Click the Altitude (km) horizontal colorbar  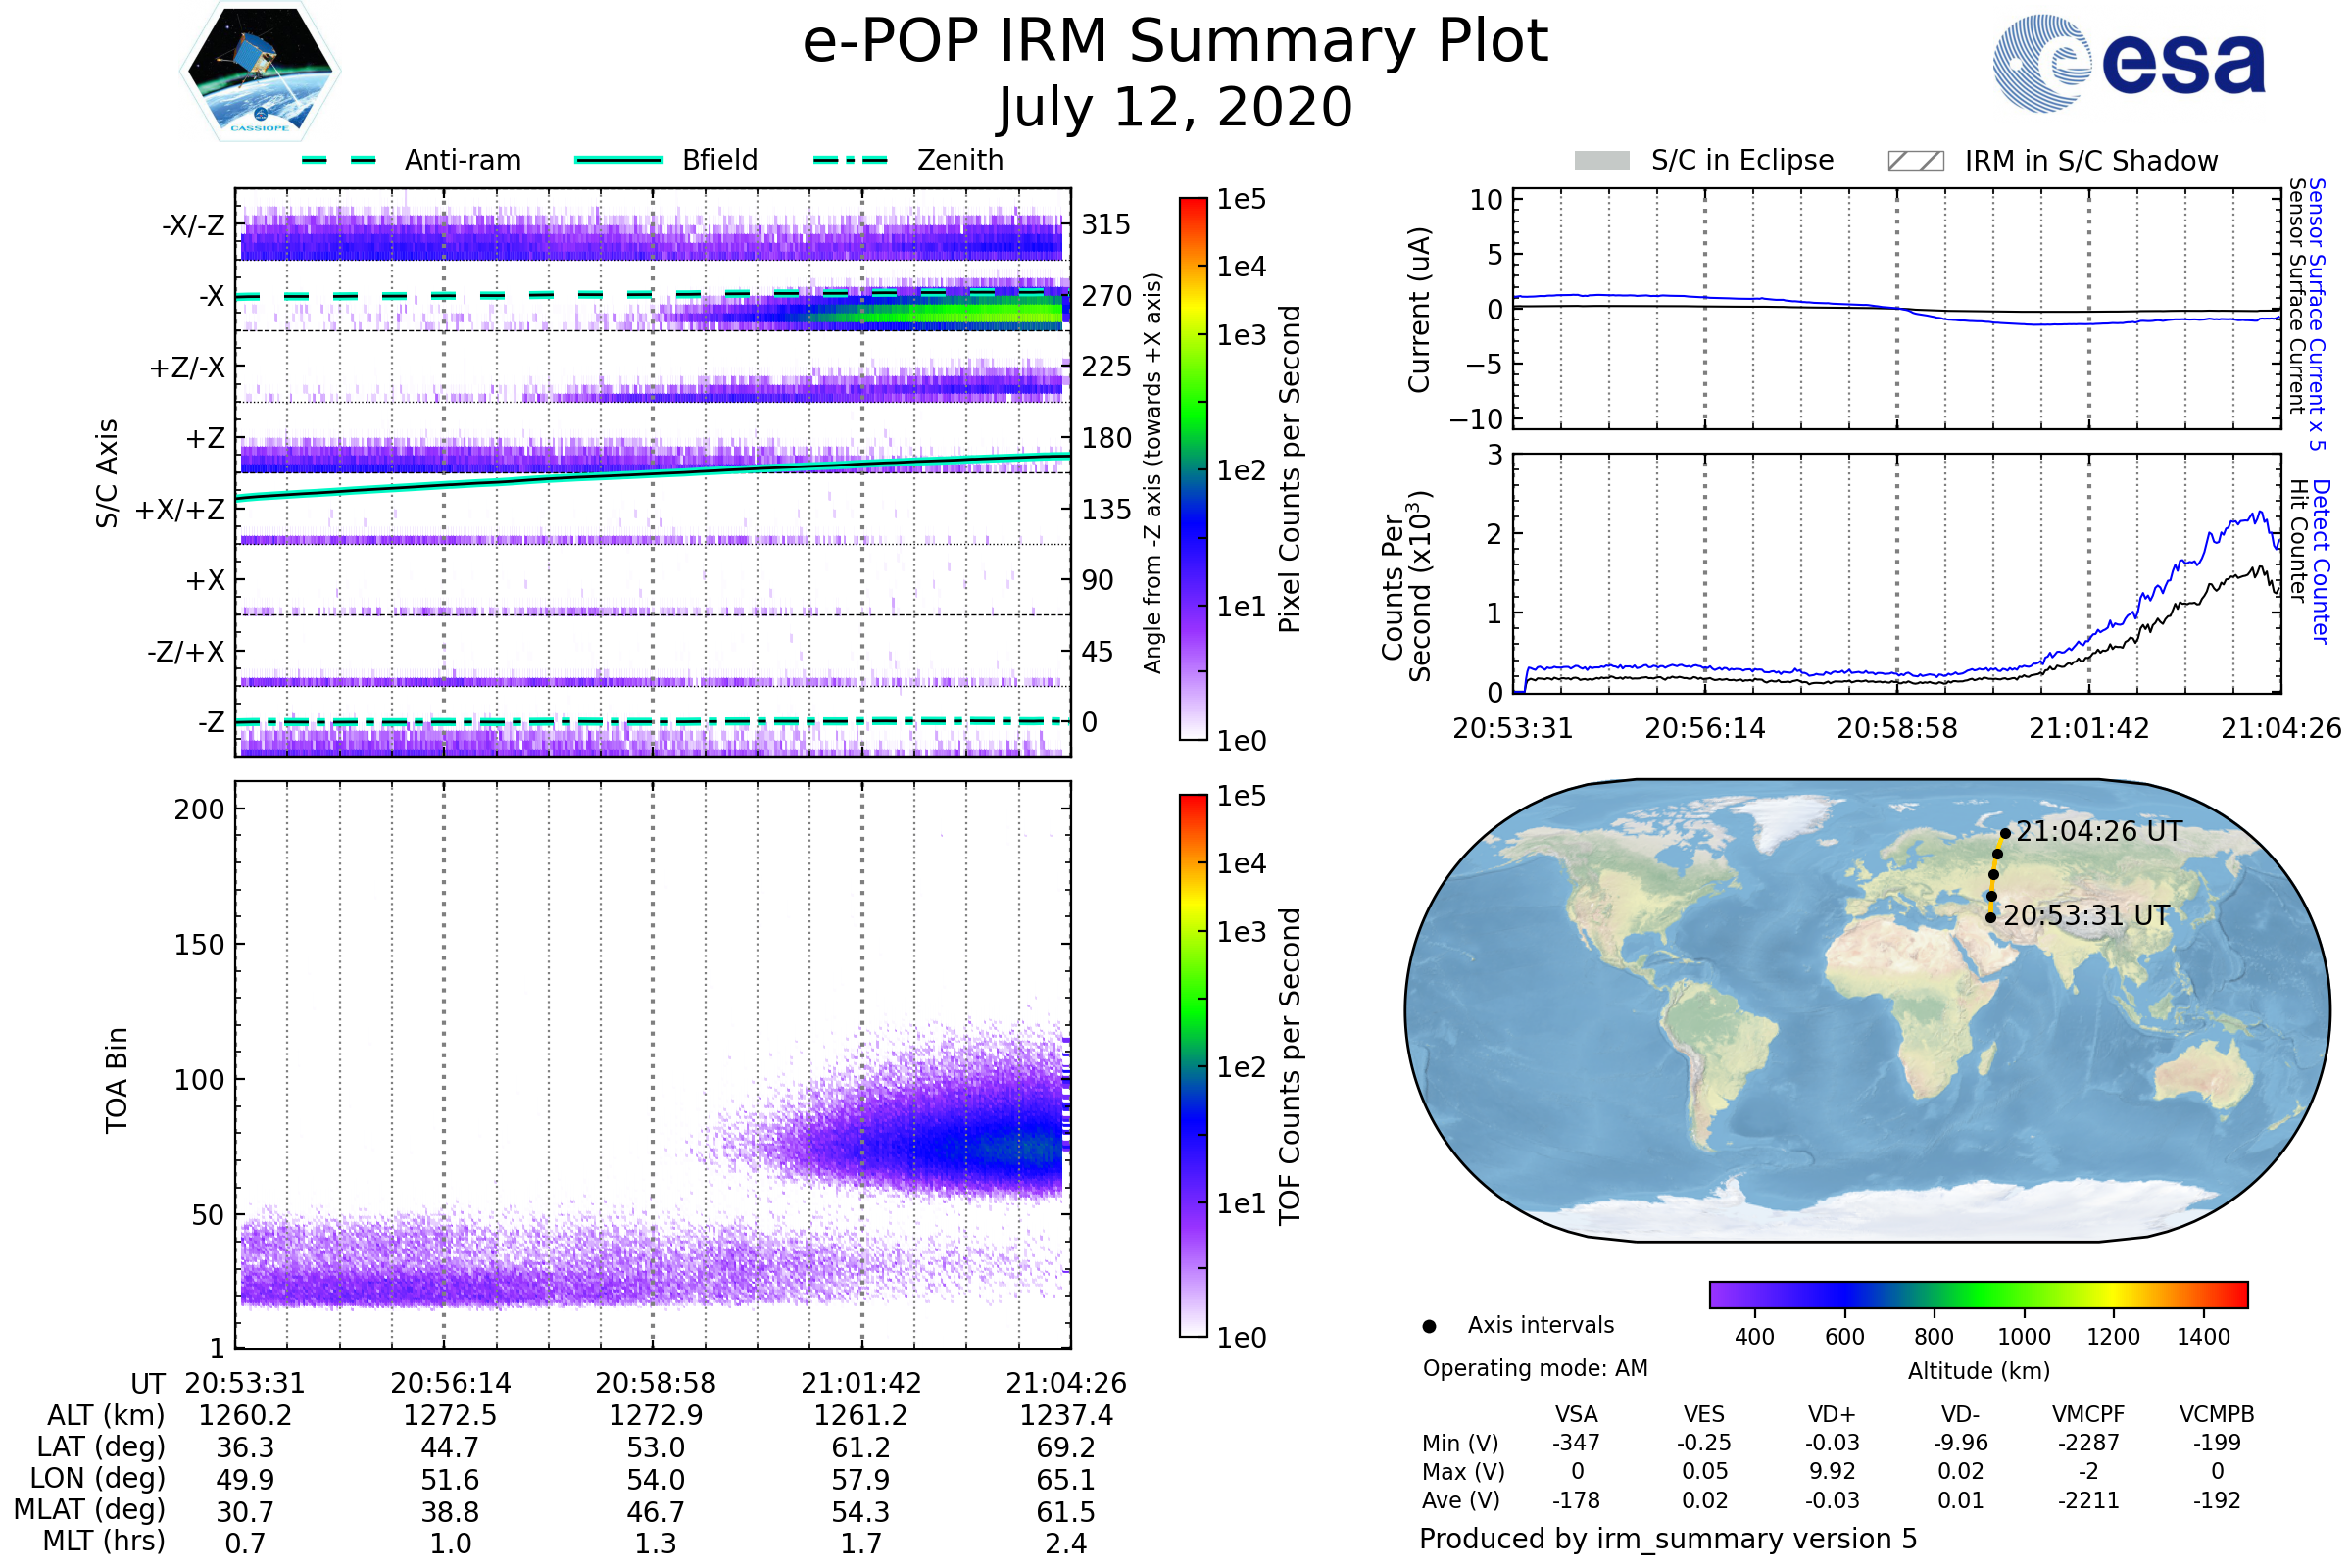point(1978,1294)
